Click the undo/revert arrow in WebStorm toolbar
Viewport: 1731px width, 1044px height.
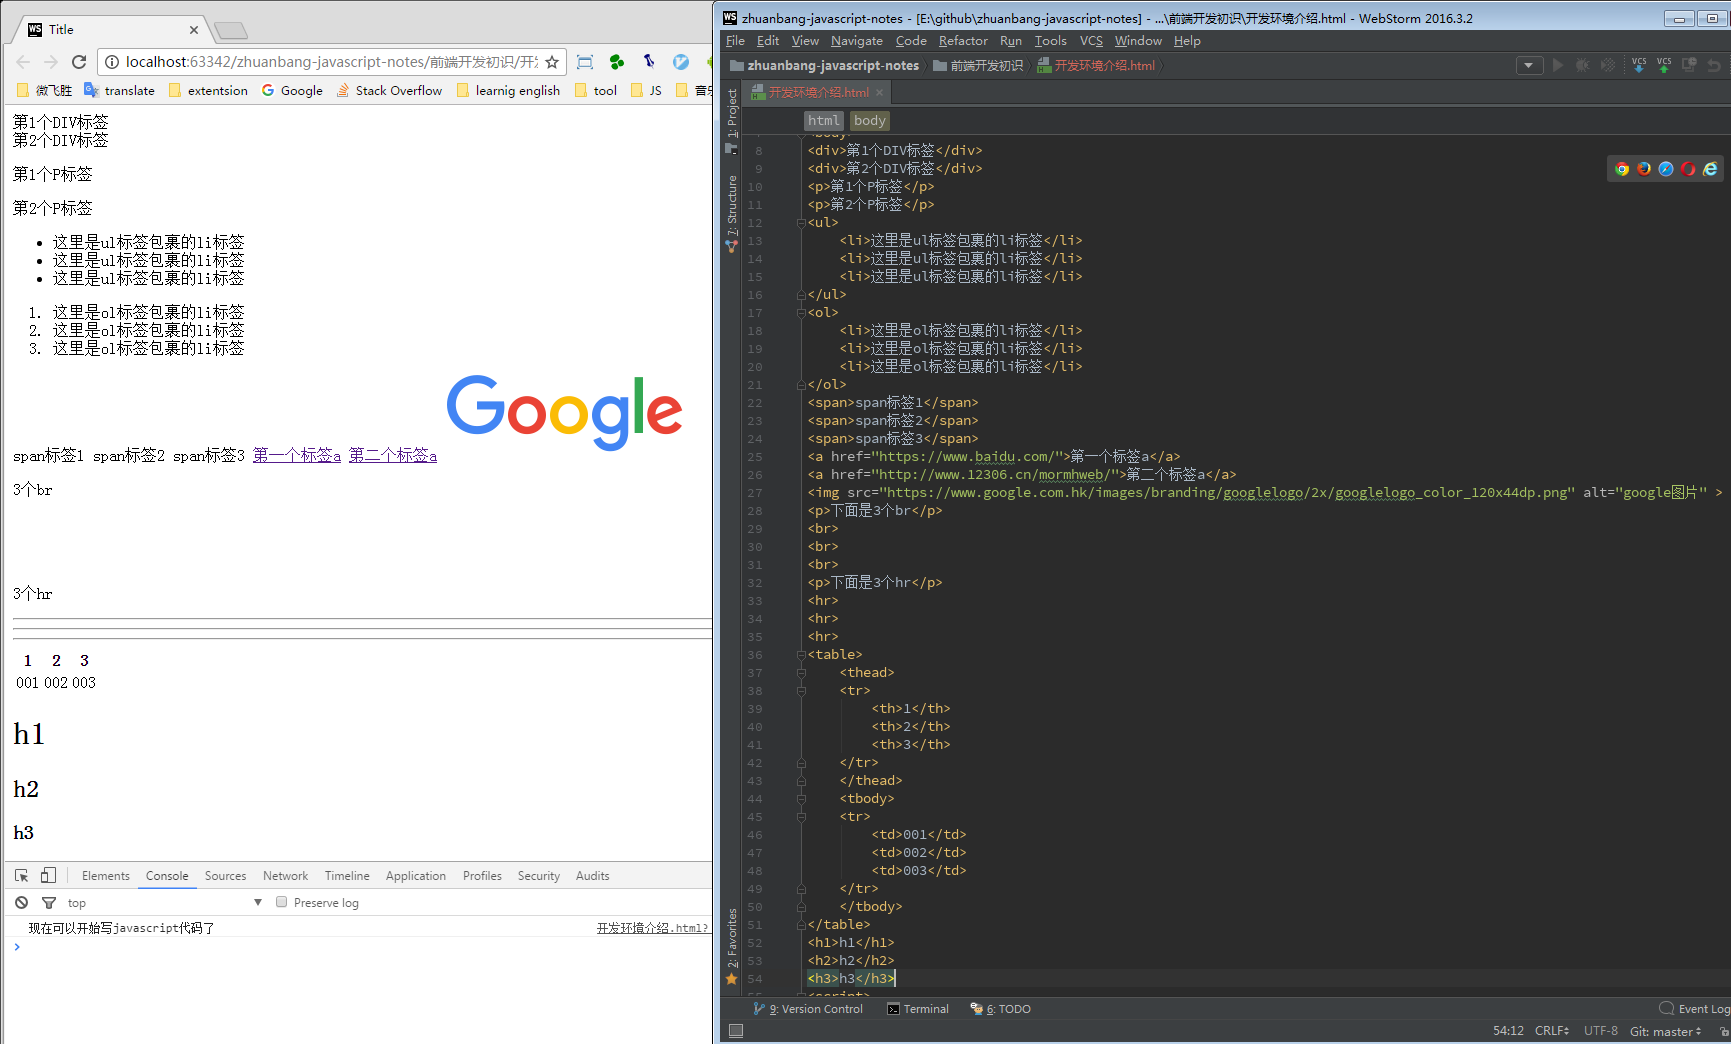(1714, 65)
